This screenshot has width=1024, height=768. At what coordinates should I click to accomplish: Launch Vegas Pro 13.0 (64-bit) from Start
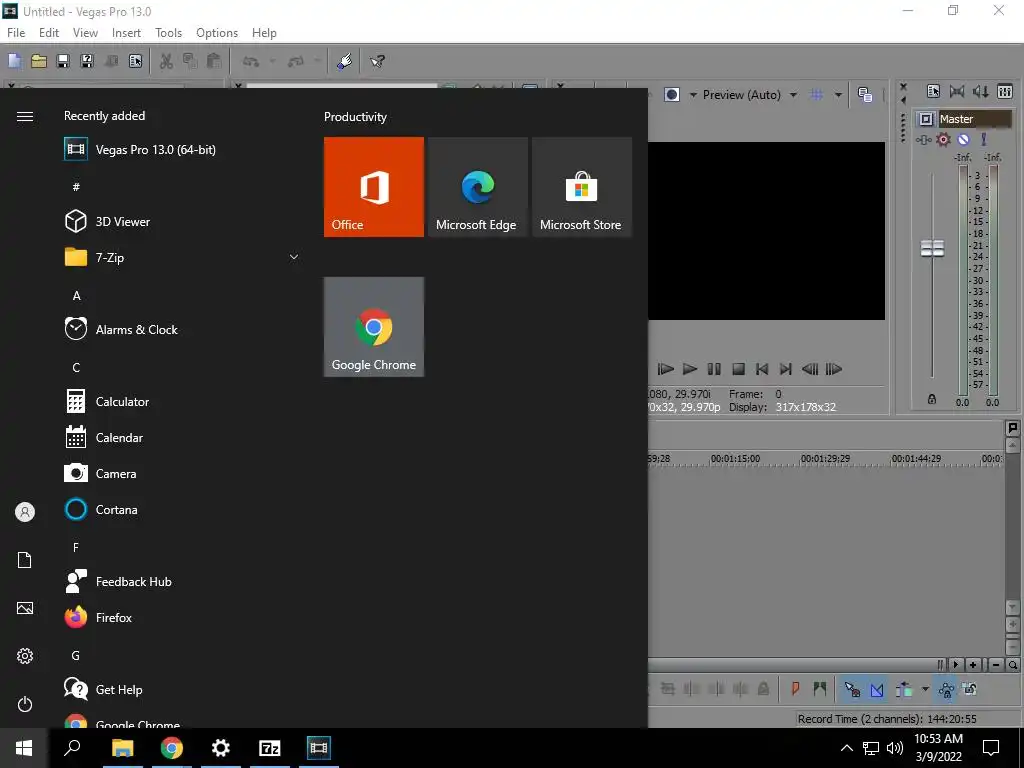tap(140, 150)
